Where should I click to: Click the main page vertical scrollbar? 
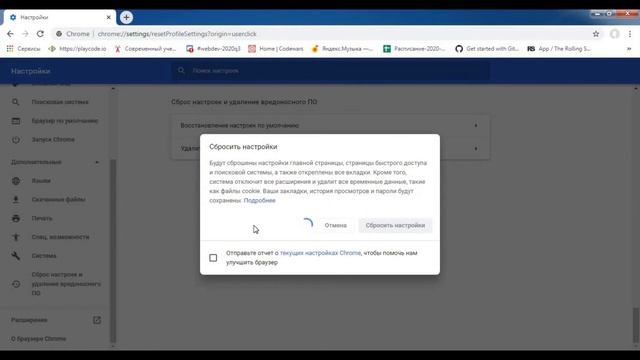click(636, 325)
